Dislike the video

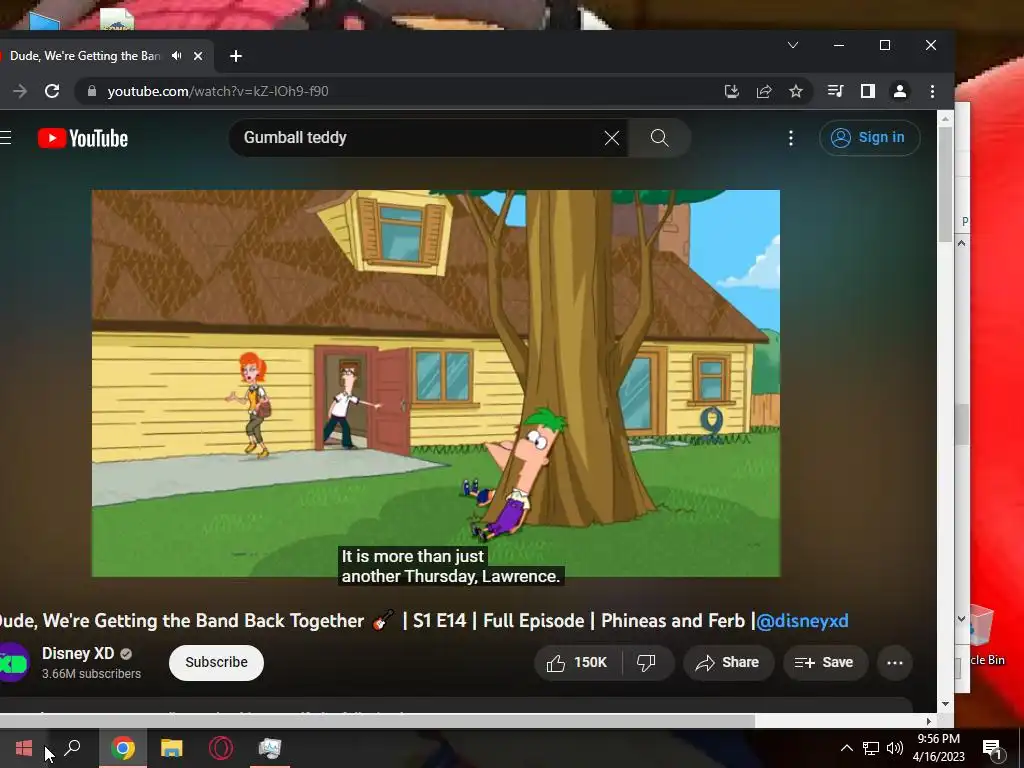pyautogui.click(x=646, y=663)
